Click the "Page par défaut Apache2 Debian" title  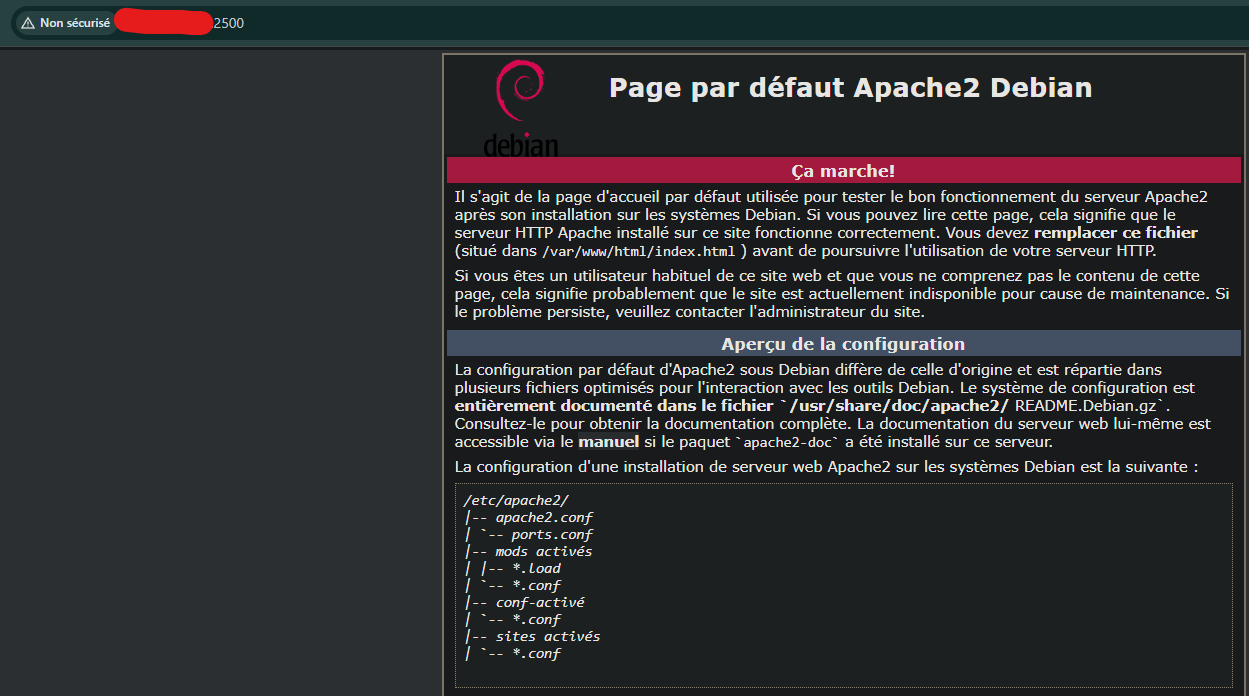click(850, 88)
